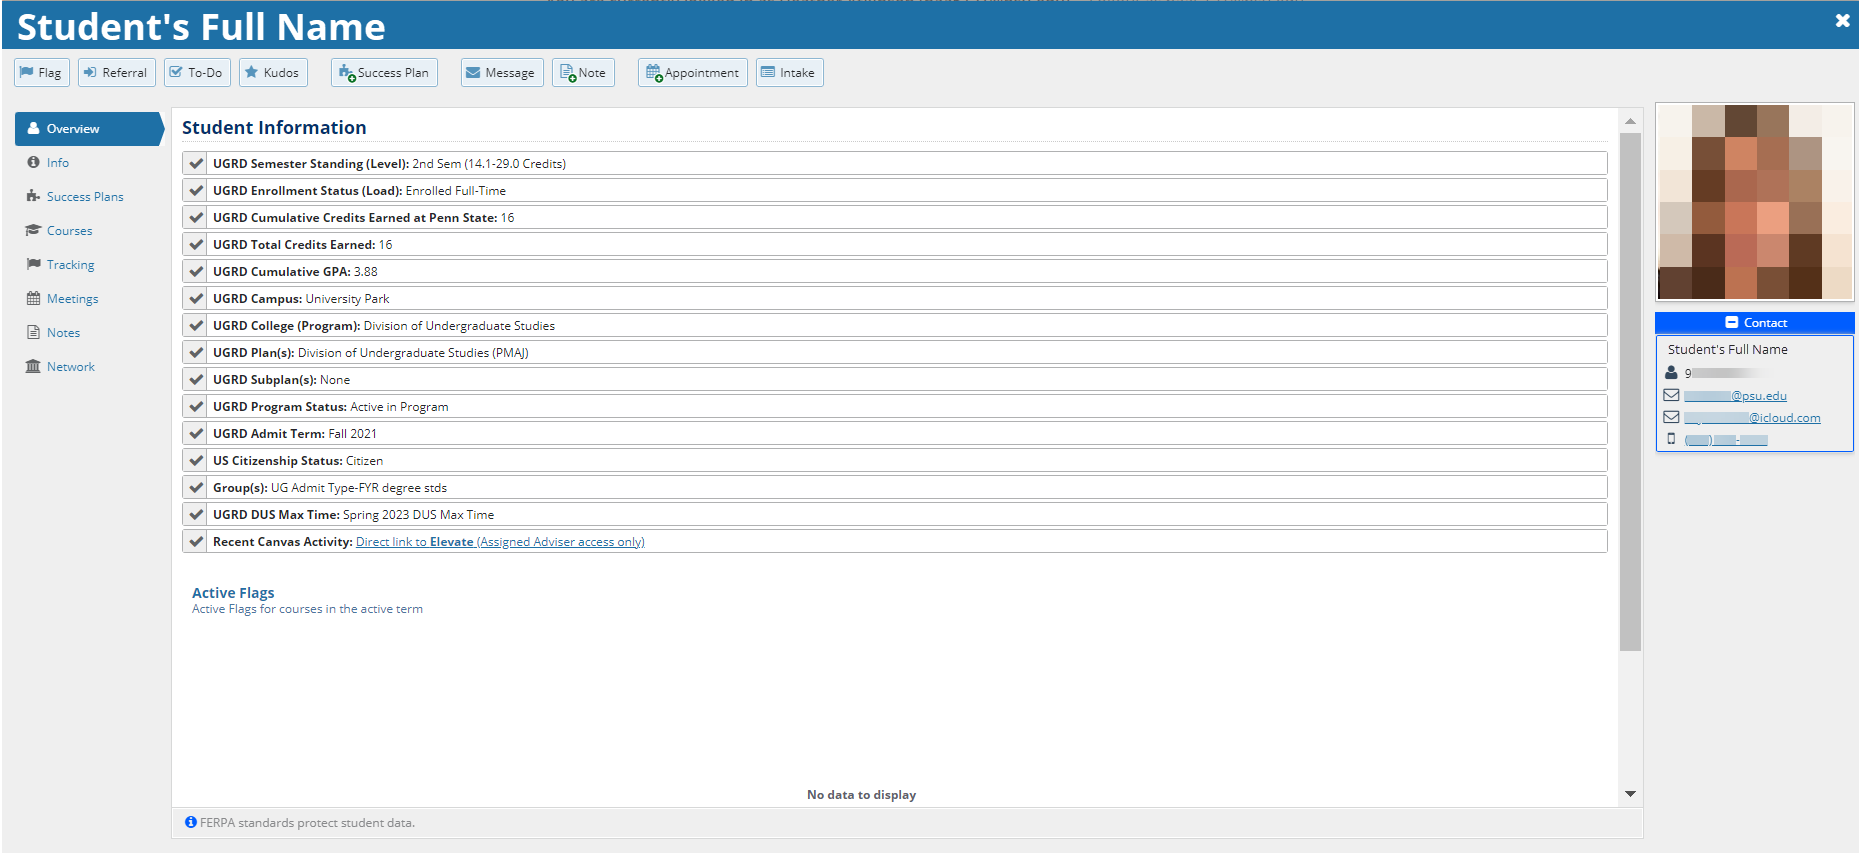Add a To-Do item
This screenshot has width=1861, height=853.
click(197, 73)
